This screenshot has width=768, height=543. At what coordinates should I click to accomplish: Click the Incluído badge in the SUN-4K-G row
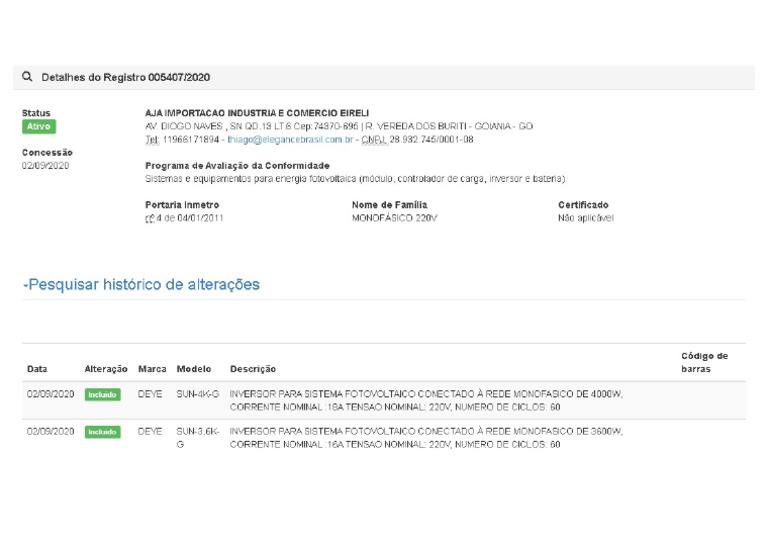pos(102,394)
